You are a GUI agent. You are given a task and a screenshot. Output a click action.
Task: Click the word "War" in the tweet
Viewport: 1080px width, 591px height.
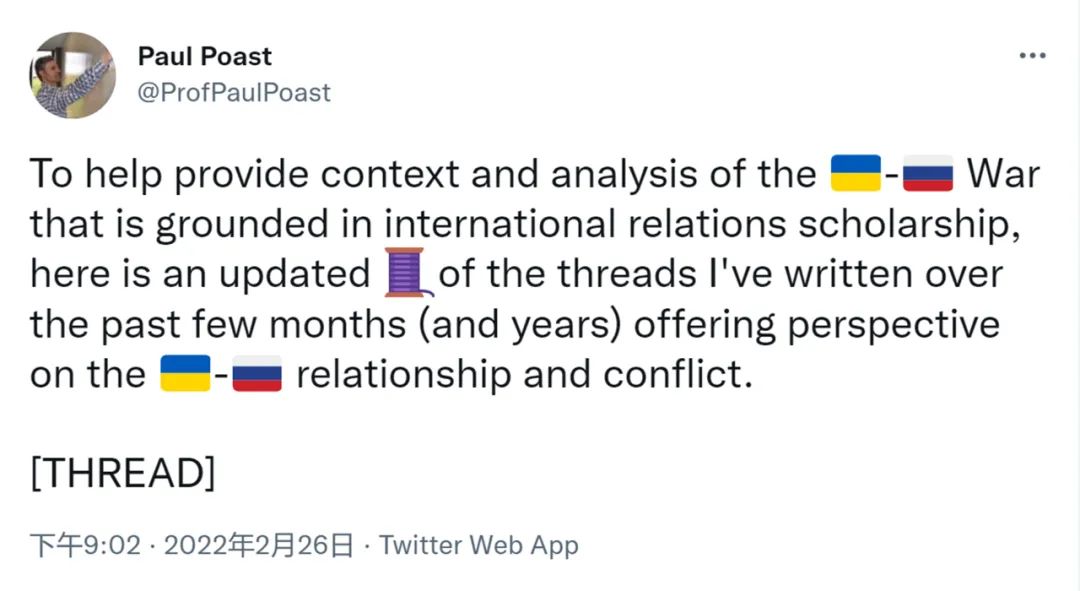1004,175
